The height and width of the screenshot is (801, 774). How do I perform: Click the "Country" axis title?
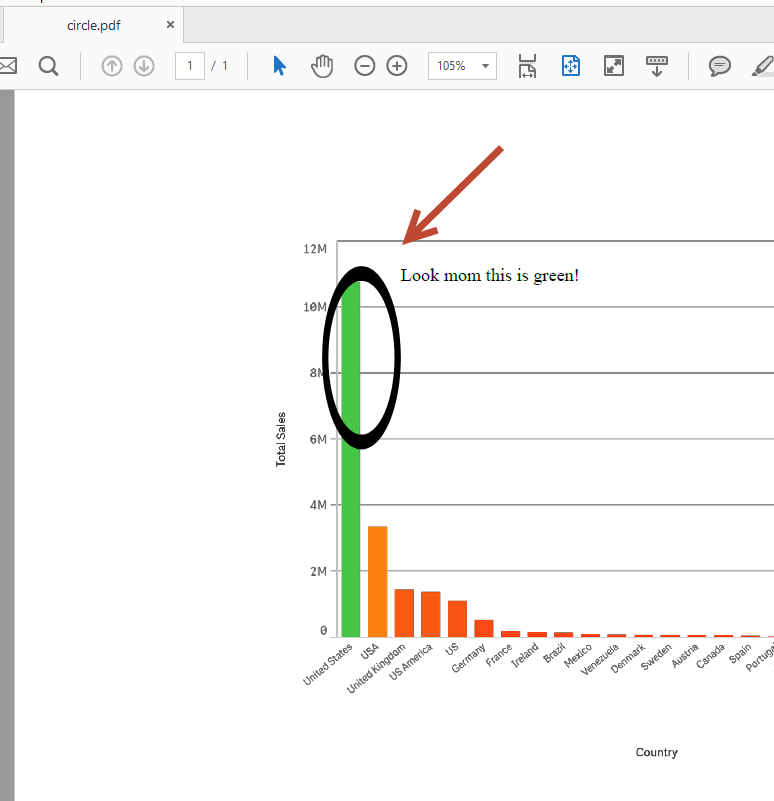coord(656,752)
